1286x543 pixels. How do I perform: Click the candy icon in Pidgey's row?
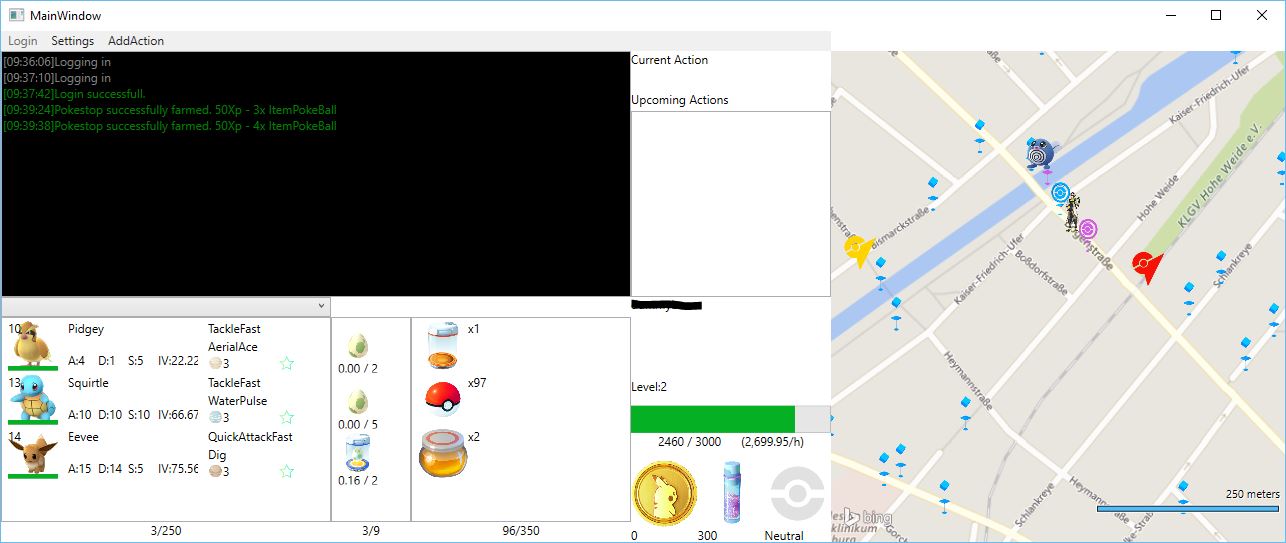(214, 364)
